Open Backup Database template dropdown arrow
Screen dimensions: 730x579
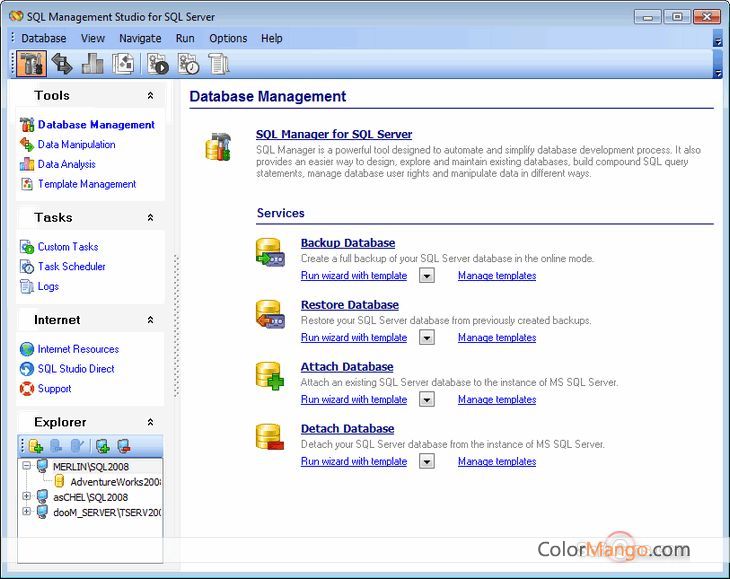coord(426,276)
